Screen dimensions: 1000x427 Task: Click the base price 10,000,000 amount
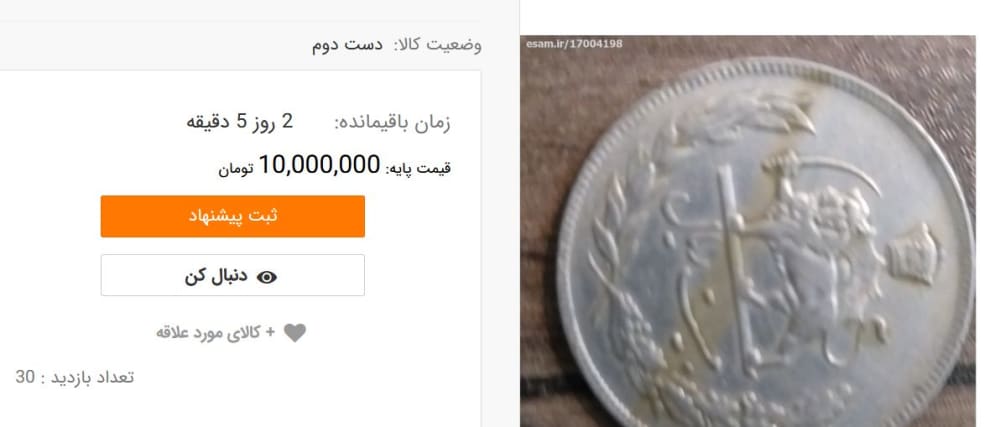(319, 165)
